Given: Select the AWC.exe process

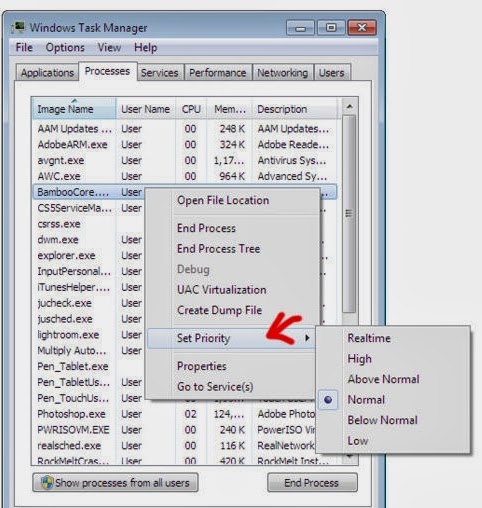Looking at the screenshot, I should [185, 176].
